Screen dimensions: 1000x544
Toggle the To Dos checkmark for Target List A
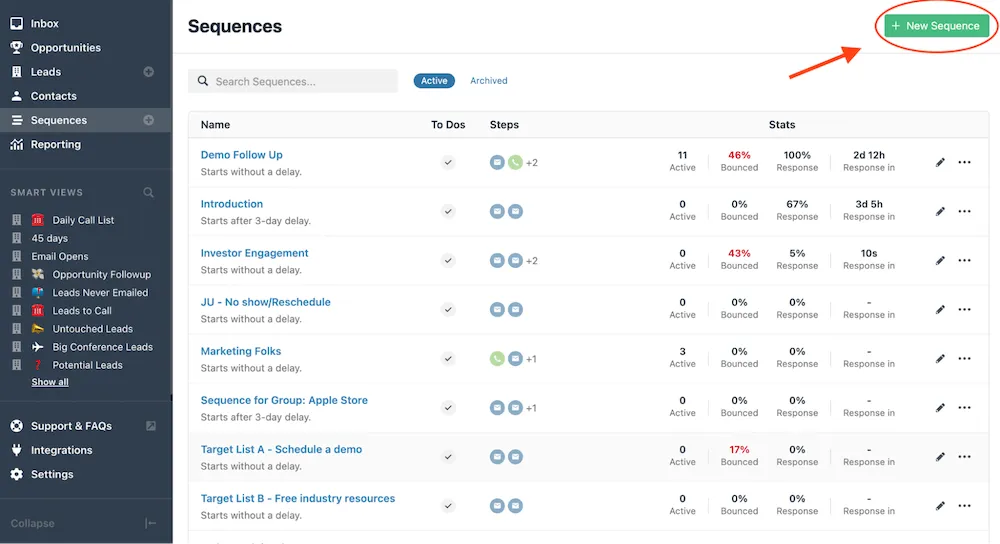448,456
